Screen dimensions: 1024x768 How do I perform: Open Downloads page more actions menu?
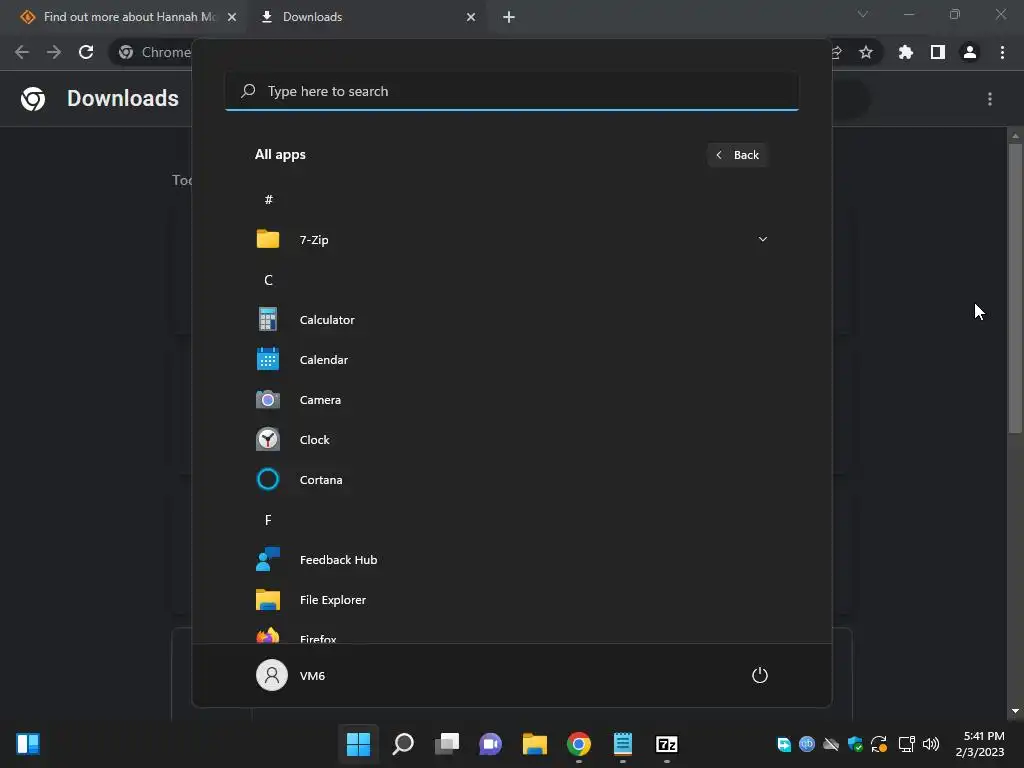point(990,99)
